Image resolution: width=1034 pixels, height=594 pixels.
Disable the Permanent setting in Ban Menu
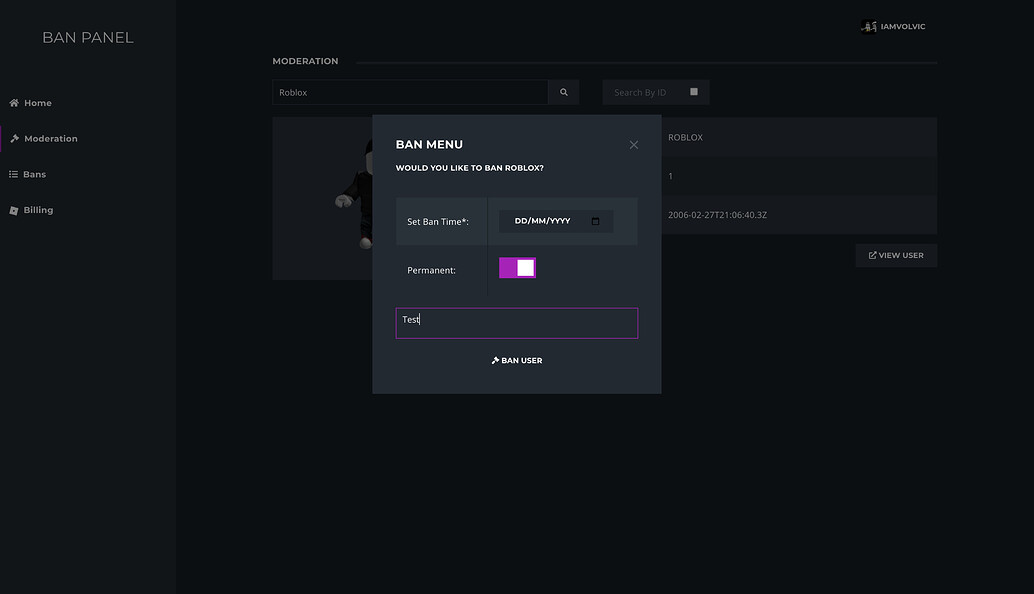click(x=517, y=267)
